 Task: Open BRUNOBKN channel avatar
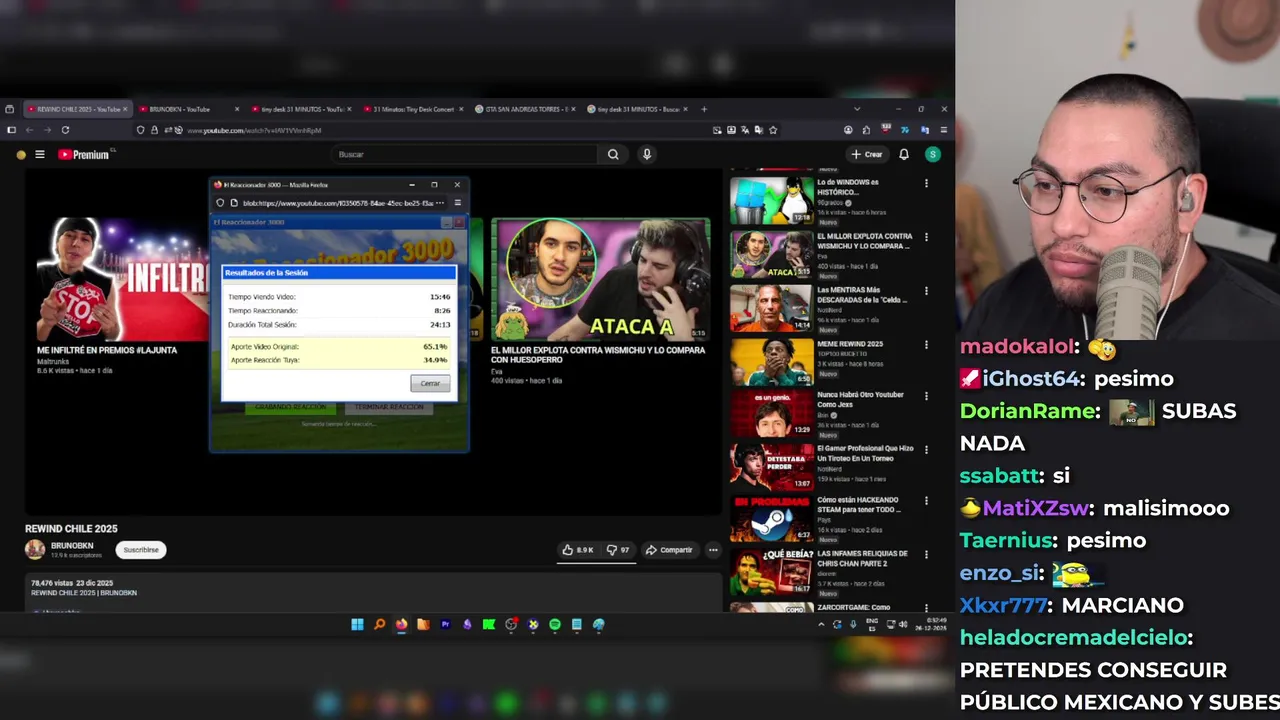click(x=35, y=549)
